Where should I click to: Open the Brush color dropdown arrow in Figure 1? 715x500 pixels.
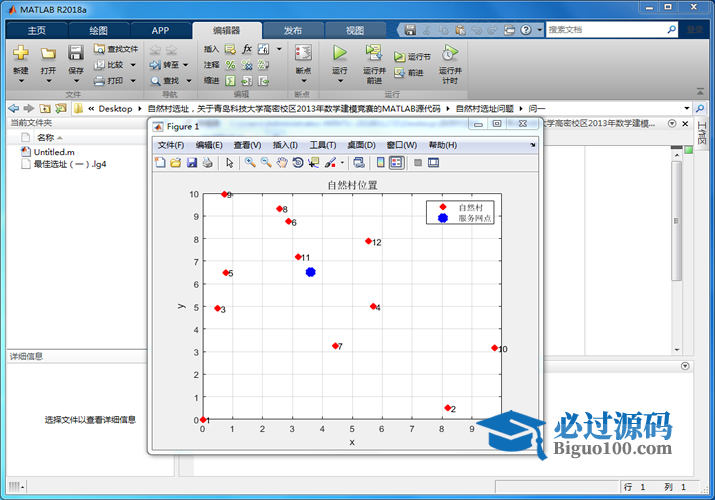(342, 163)
